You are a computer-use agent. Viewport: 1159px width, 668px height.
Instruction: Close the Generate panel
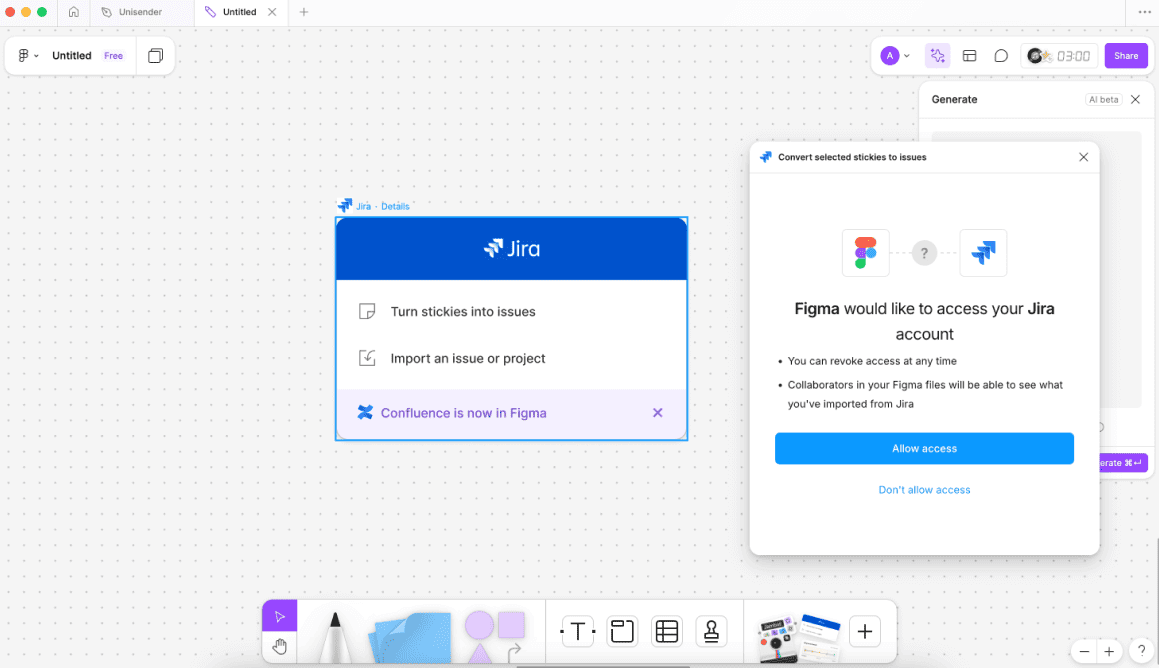click(x=1135, y=99)
